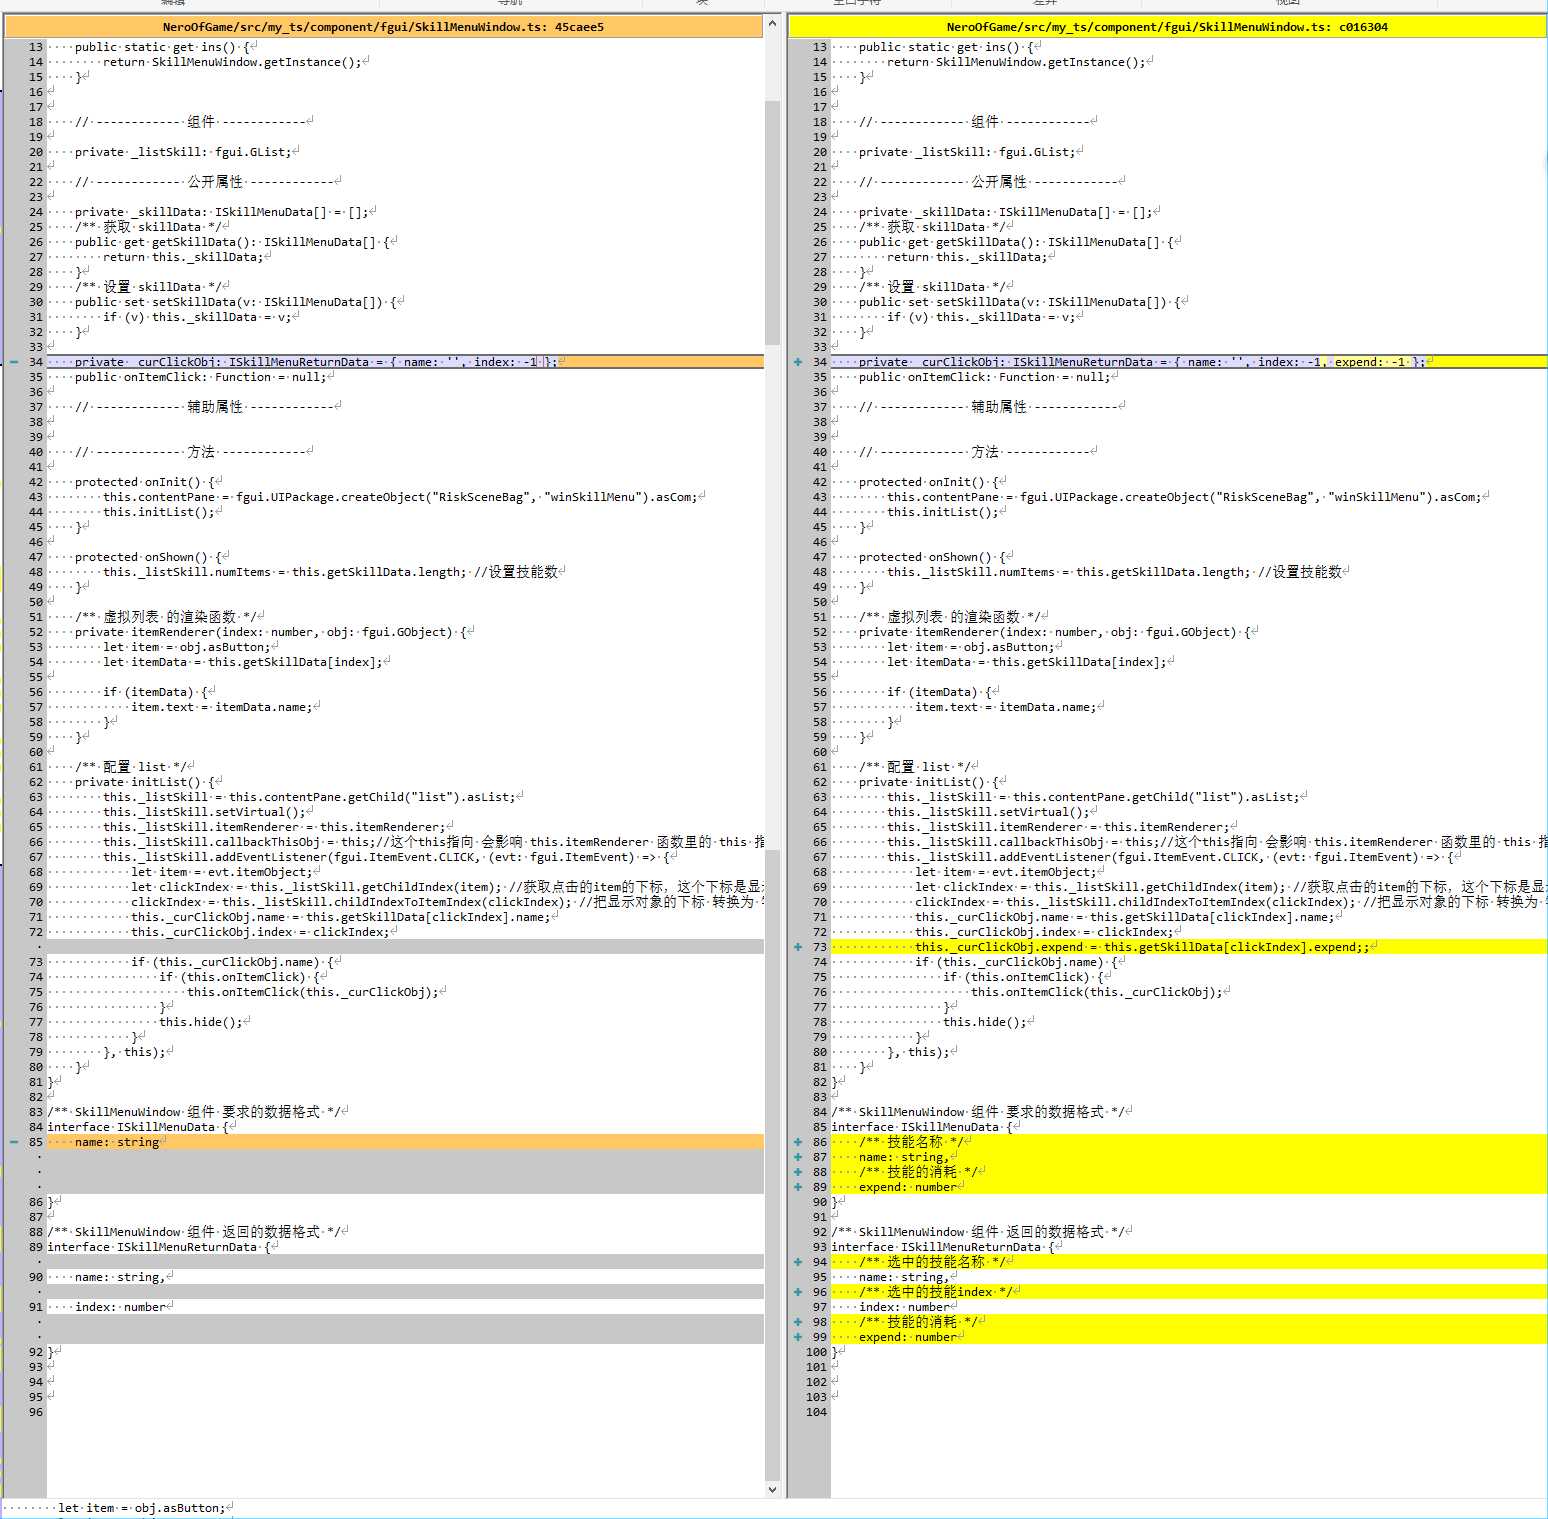The image size is (1548, 1519).
Task: Click the added '技能名称' comment line in right pane
Action: [1189, 1142]
